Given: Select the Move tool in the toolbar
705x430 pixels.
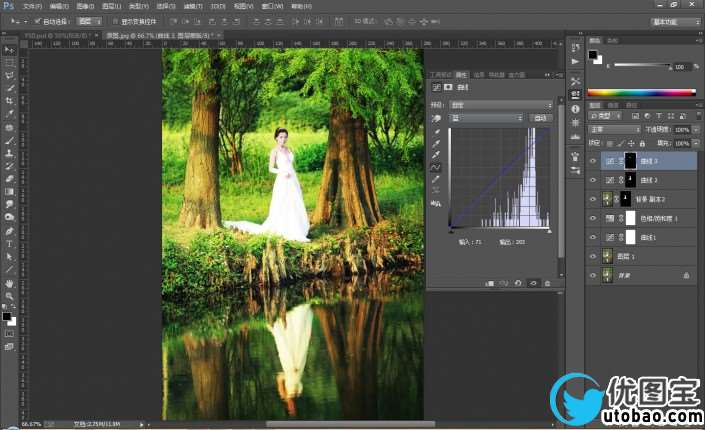Looking at the screenshot, I should tap(9, 49).
